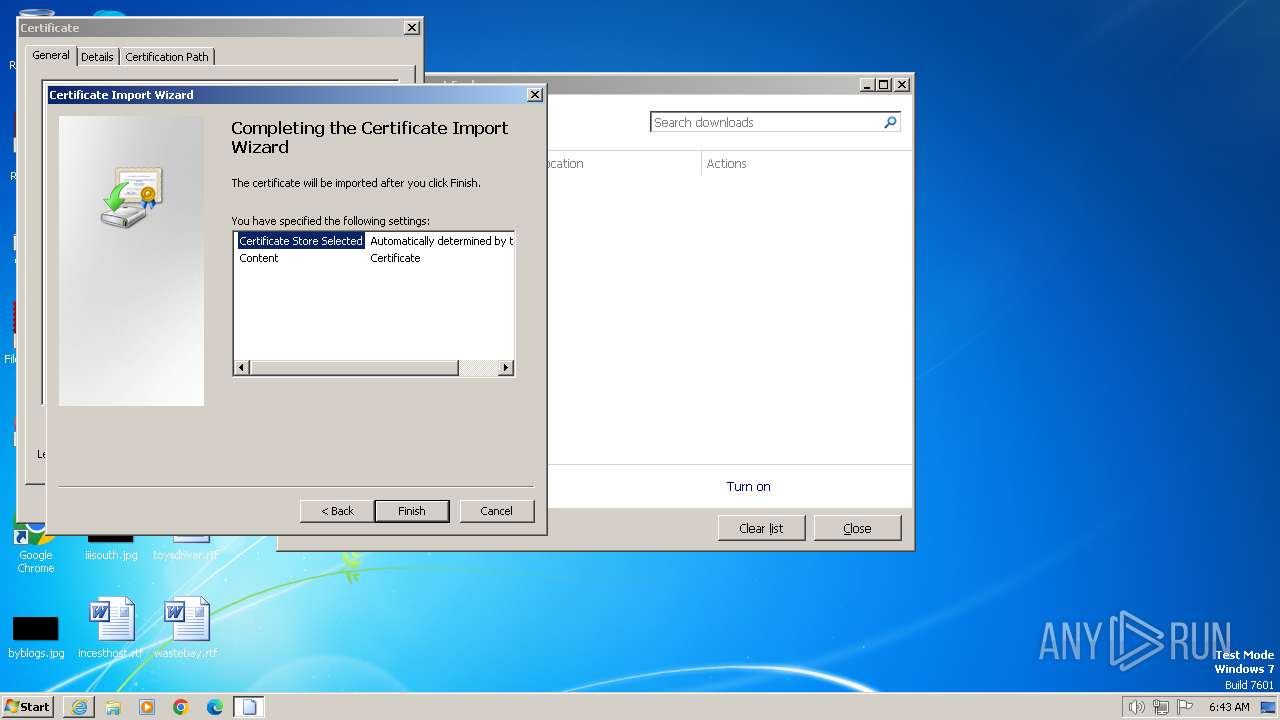This screenshot has width=1280, height=720.
Task: Launch Chrome from the taskbar
Action: pos(181,707)
